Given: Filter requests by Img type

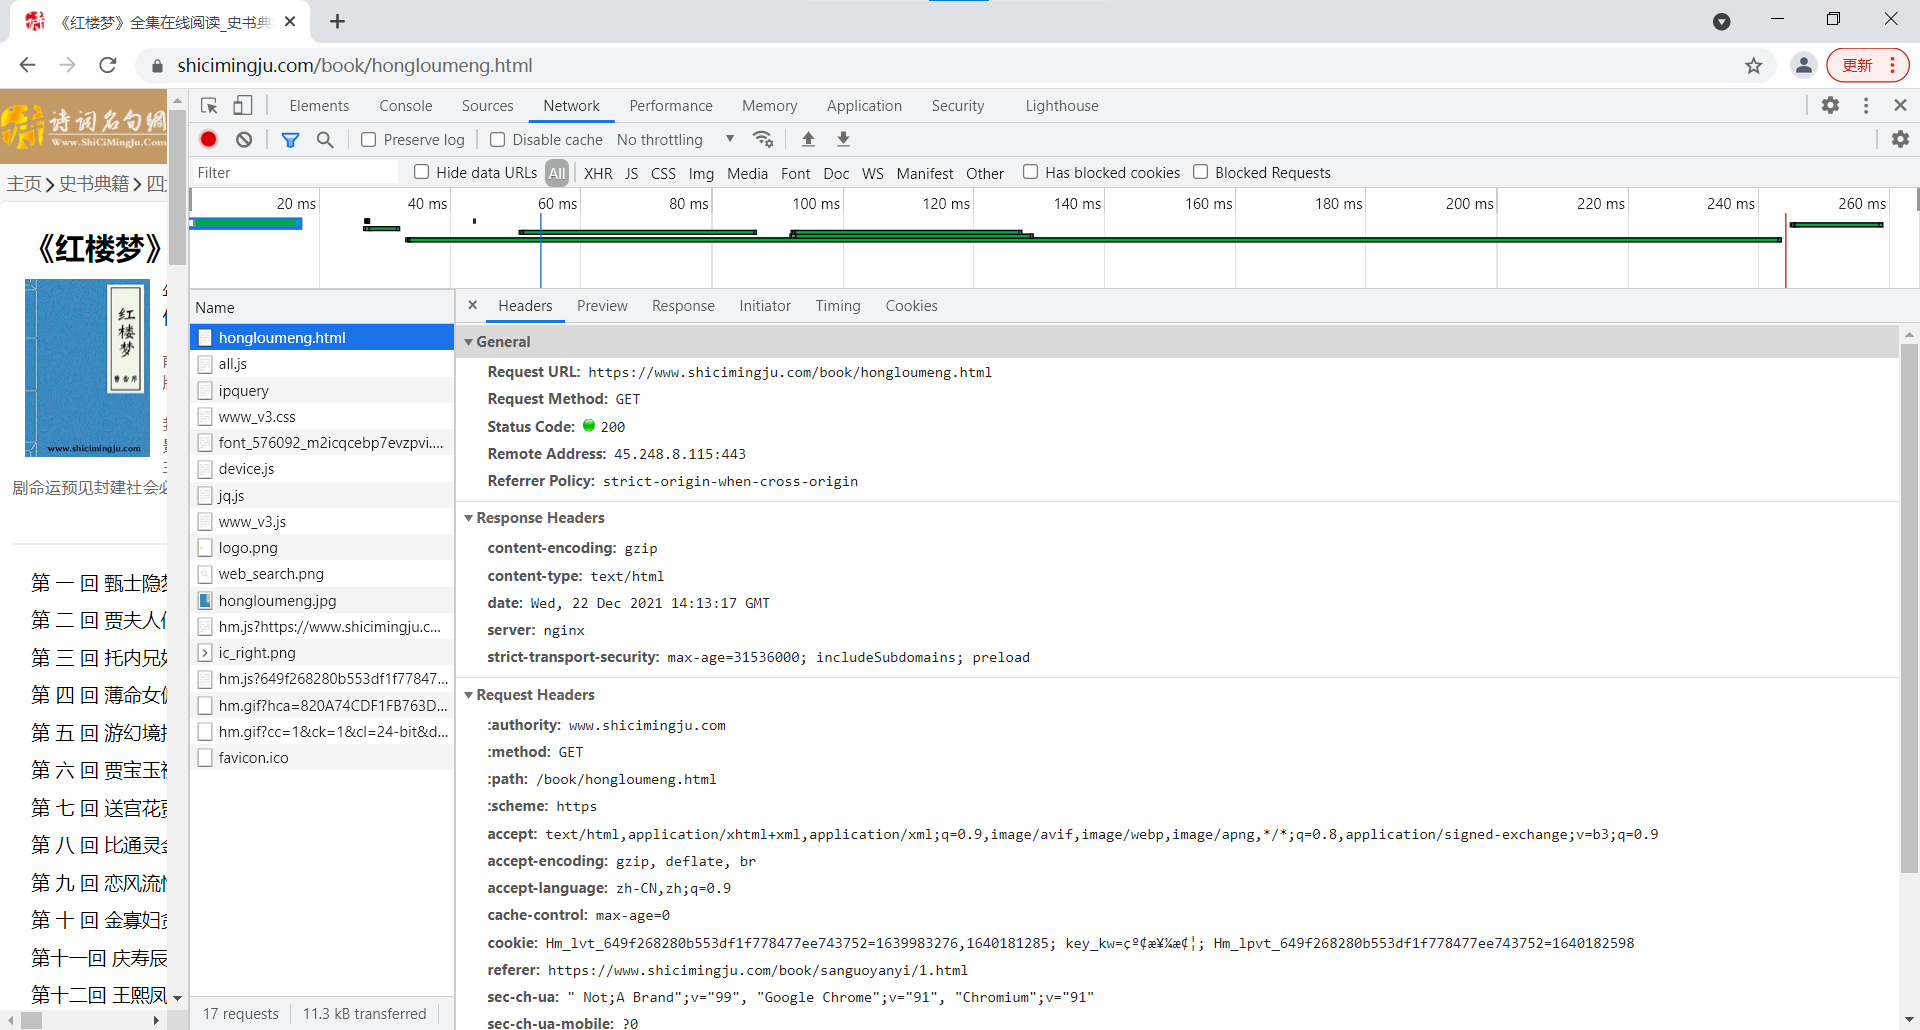Looking at the screenshot, I should coord(701,173).
